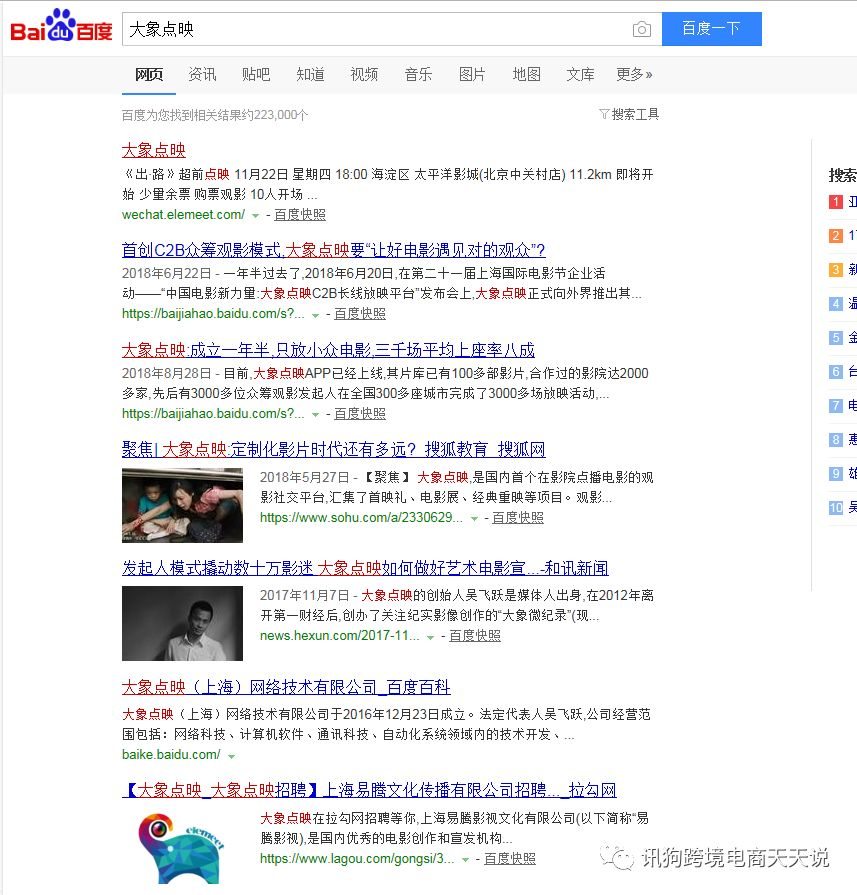Expand dropdown next to news.hexun.com URL

point(430,637)
